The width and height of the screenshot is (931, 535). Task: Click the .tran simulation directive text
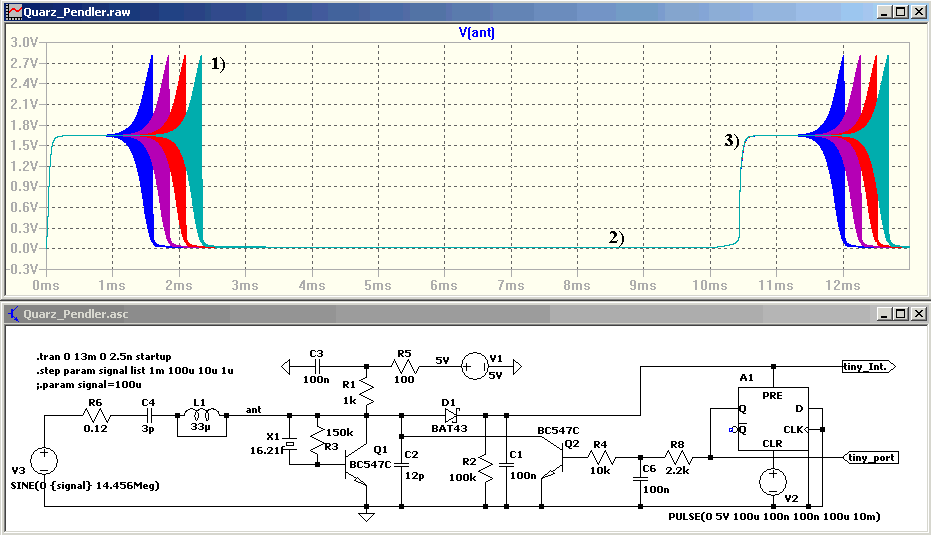103,356
